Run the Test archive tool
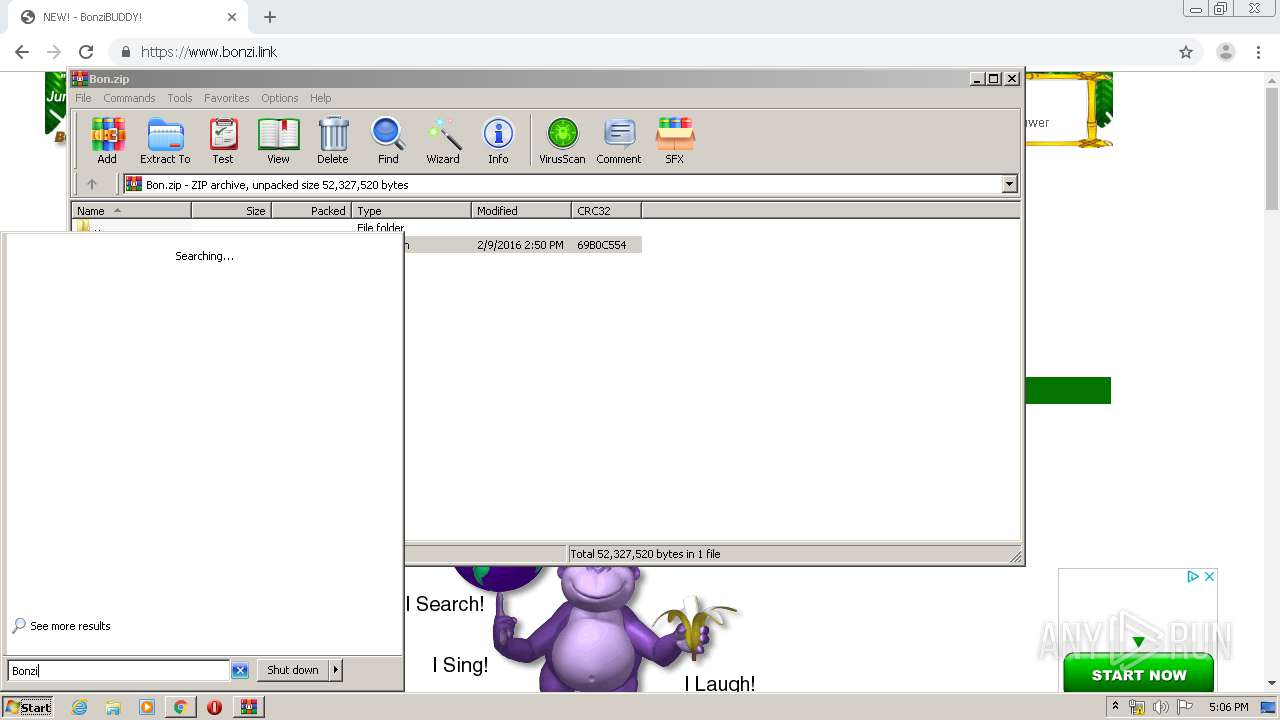The width and height of the screenshot is (1280, 720). point(223,140)
